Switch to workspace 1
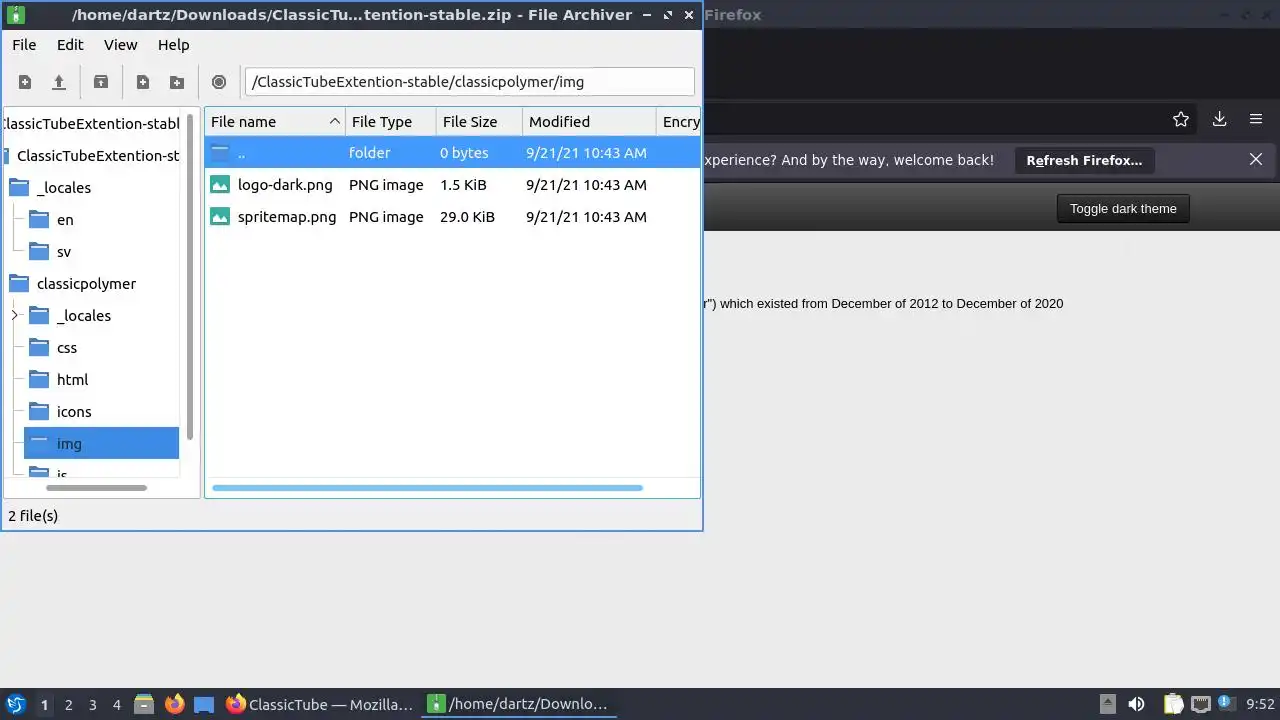 [44, 705]
